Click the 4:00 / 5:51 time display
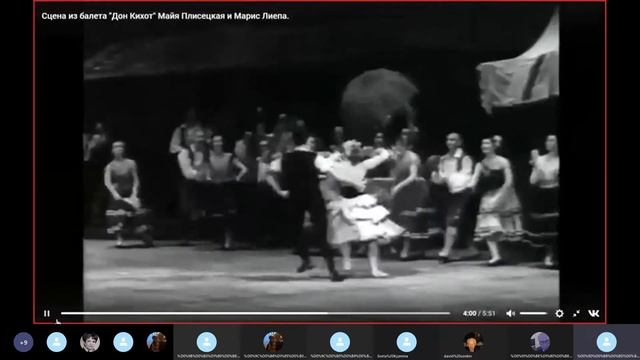 coord(479,313)
